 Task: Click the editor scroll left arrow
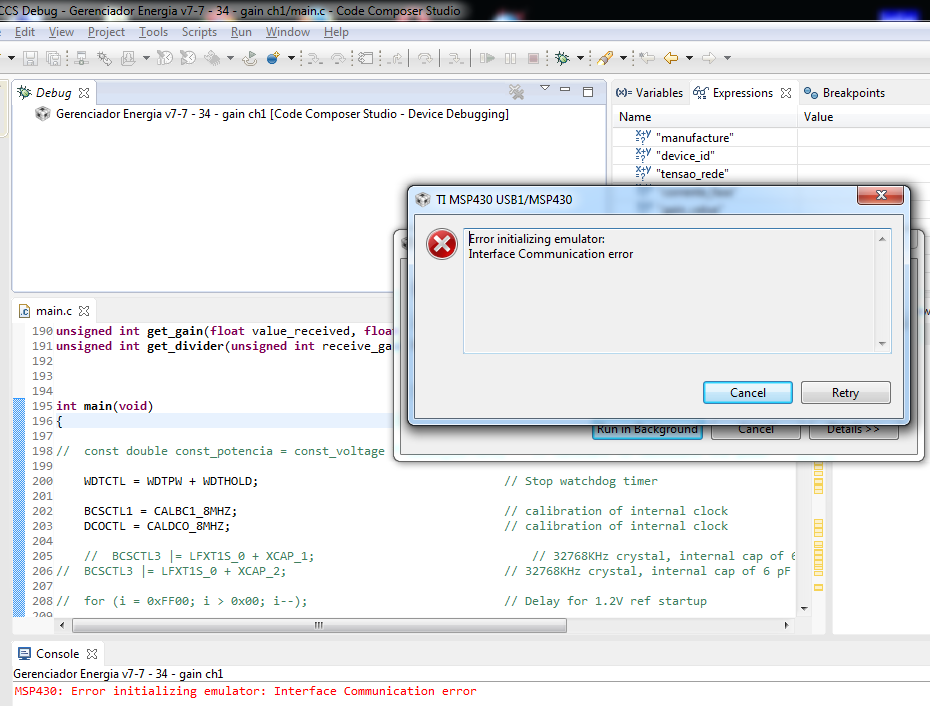pos(62,625)
